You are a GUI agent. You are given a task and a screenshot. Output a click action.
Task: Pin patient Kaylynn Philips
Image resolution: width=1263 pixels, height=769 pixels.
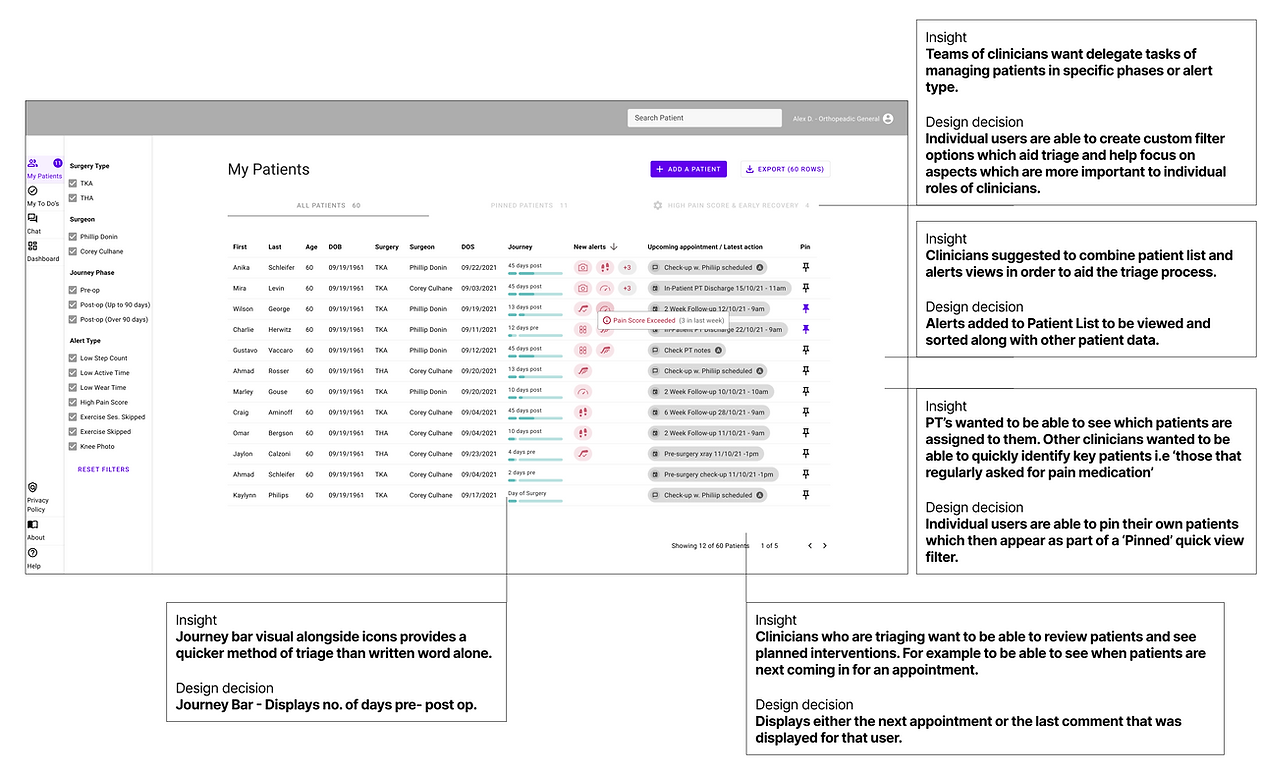tap(806, 495)
